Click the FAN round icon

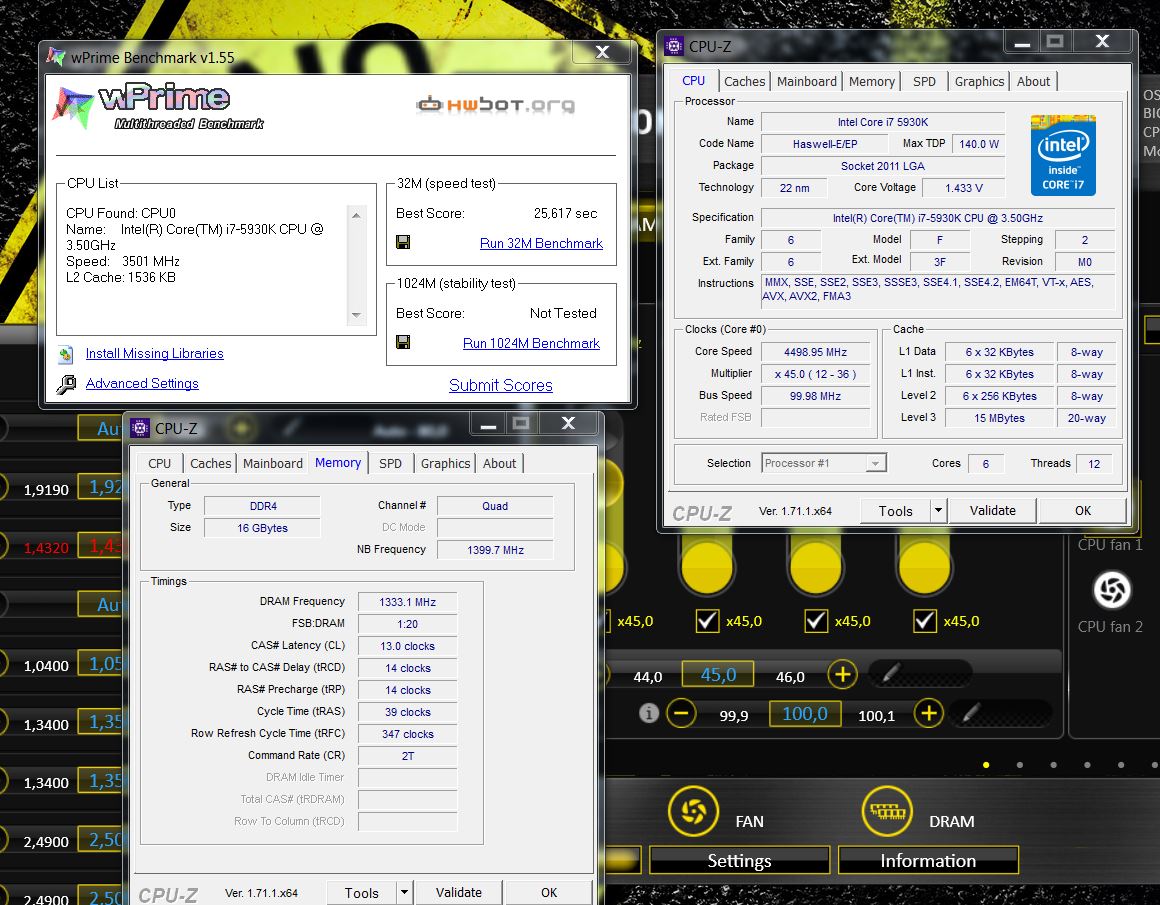click(693, 812)
